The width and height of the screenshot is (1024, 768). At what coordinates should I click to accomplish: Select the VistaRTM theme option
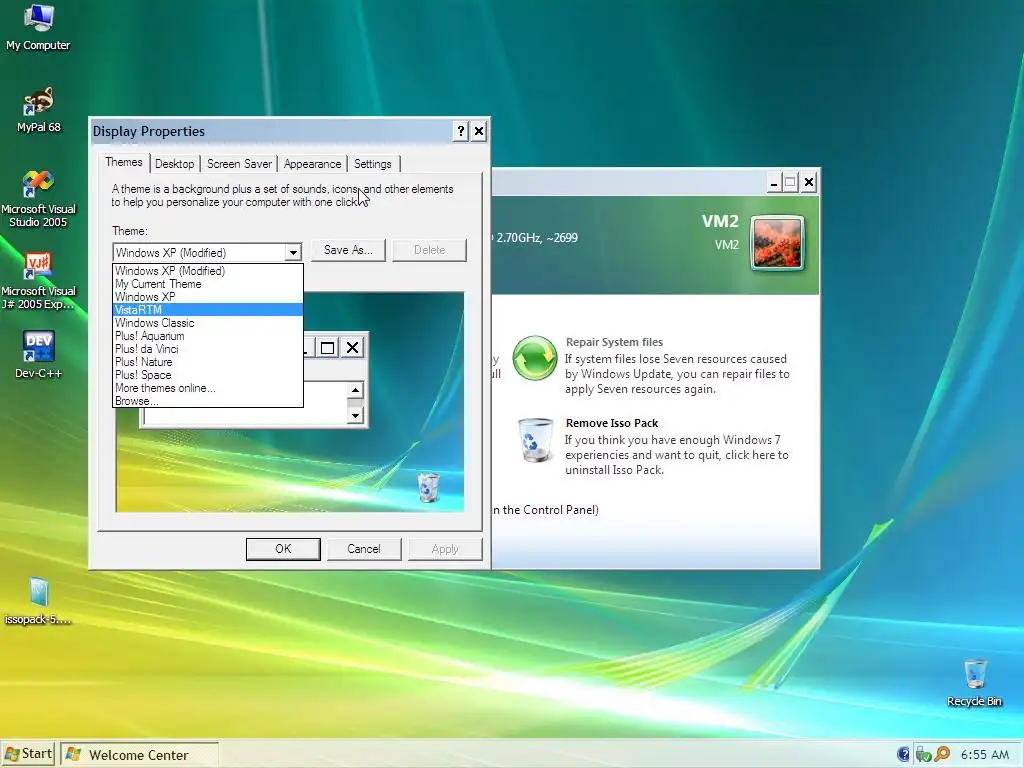tap(208, 310)
